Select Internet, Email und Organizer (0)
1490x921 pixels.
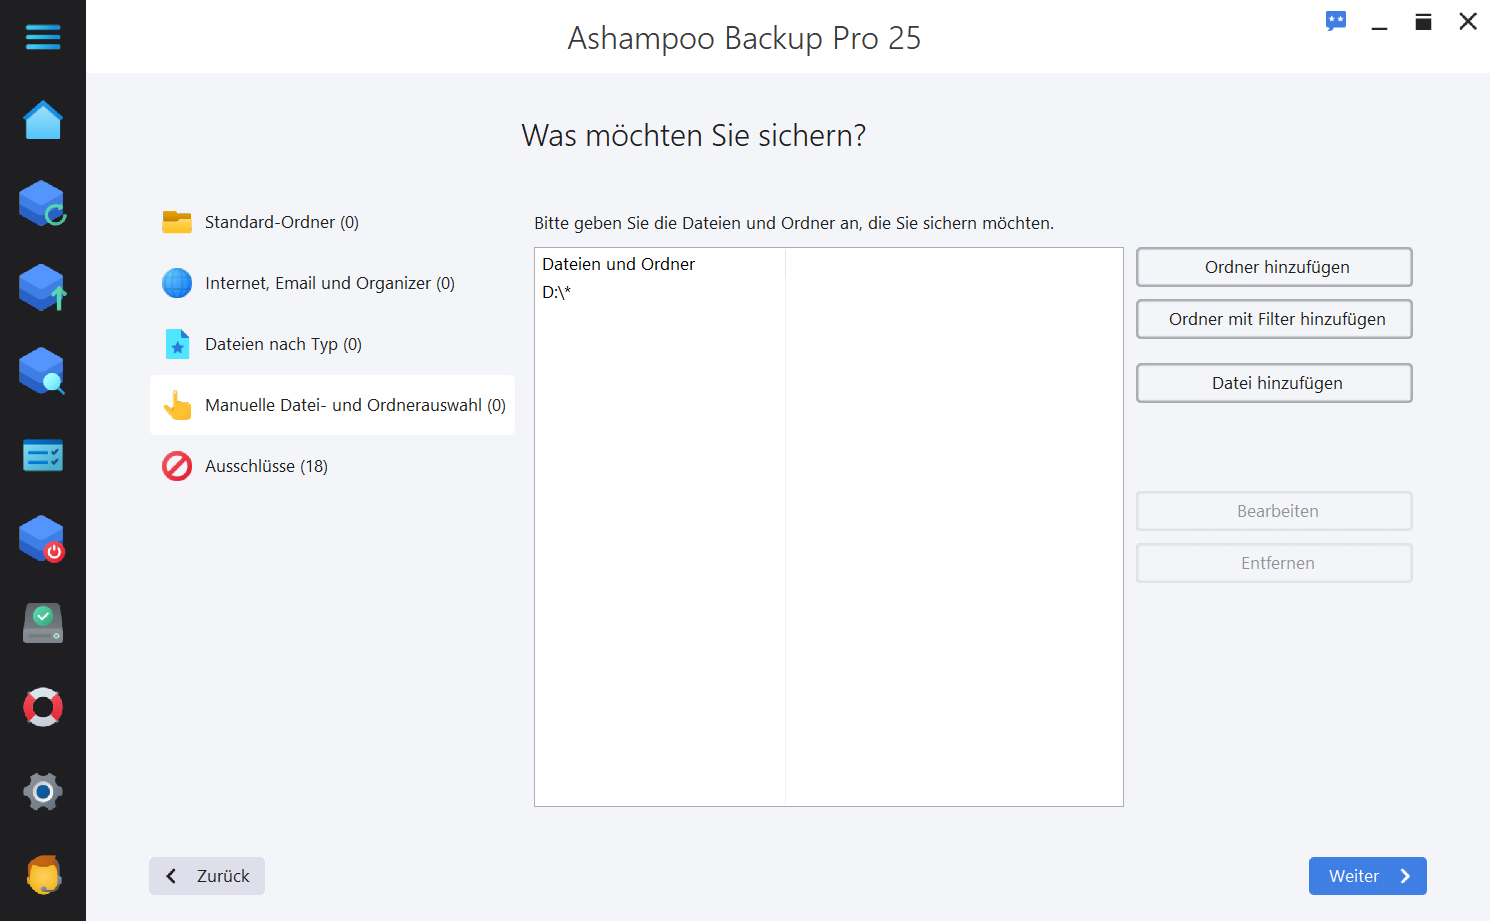click(332, 283)
